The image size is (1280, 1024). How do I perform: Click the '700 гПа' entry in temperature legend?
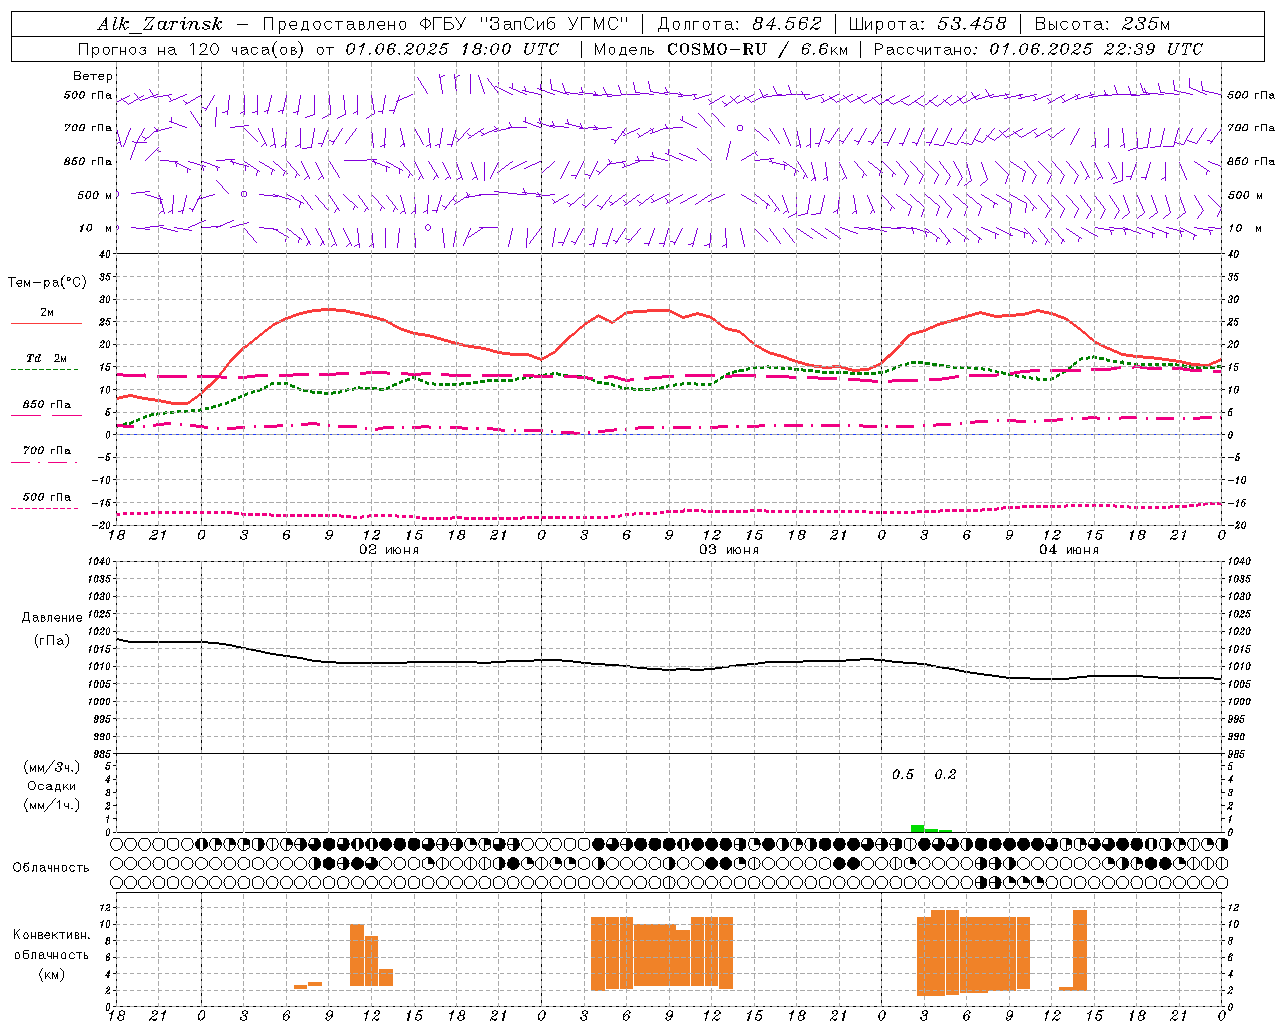pyautogui.click(x=47, y=451)
